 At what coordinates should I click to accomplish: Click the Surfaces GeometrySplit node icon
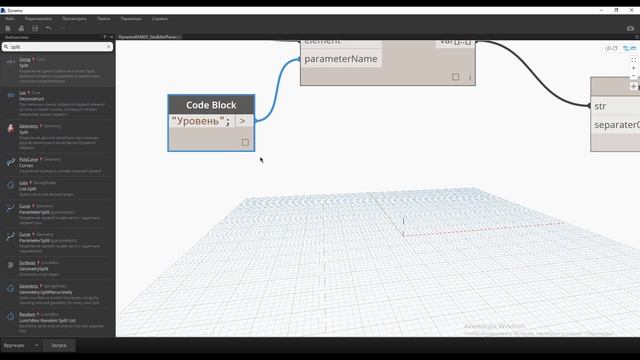[x=11, y=265]
